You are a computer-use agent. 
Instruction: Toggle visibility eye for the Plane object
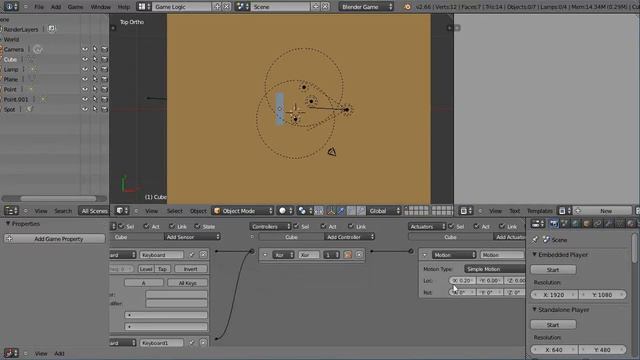coord(85,79)
